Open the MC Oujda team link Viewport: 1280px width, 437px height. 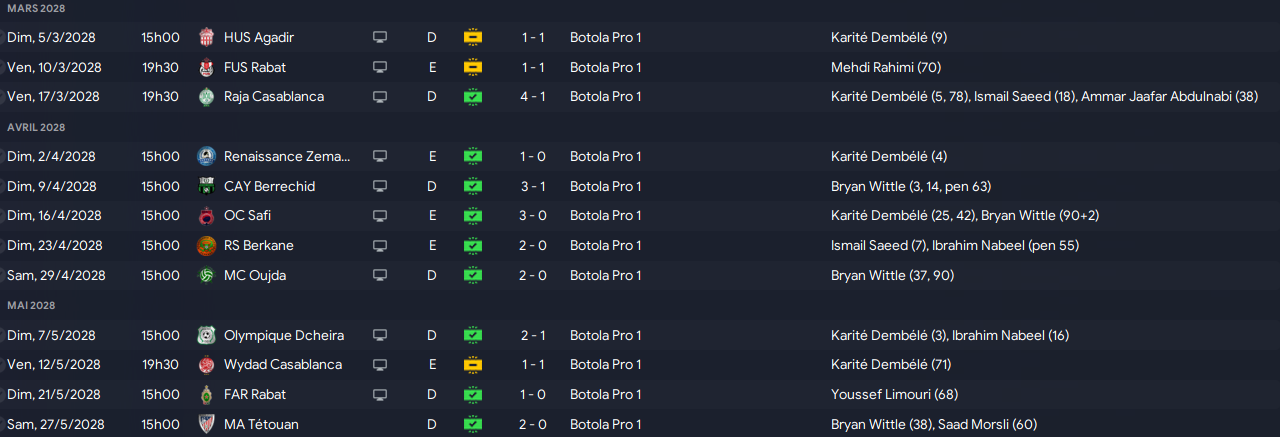tap(255, 275)
